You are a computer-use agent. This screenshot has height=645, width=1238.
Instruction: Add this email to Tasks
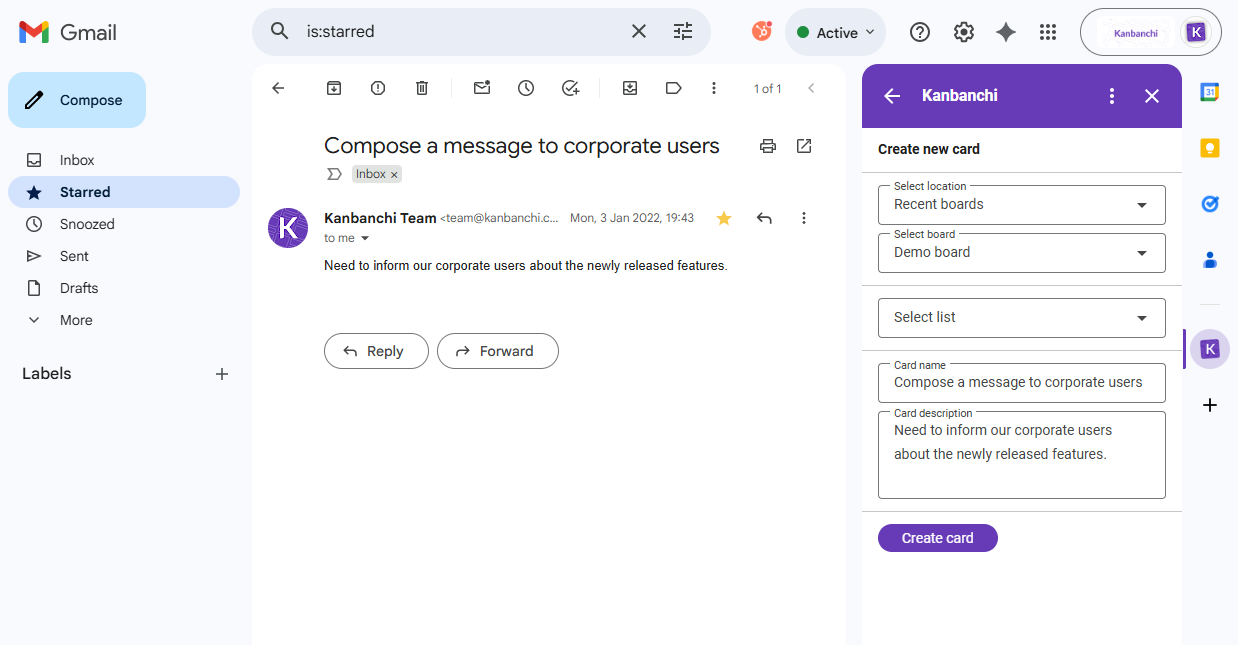[570, 88]
